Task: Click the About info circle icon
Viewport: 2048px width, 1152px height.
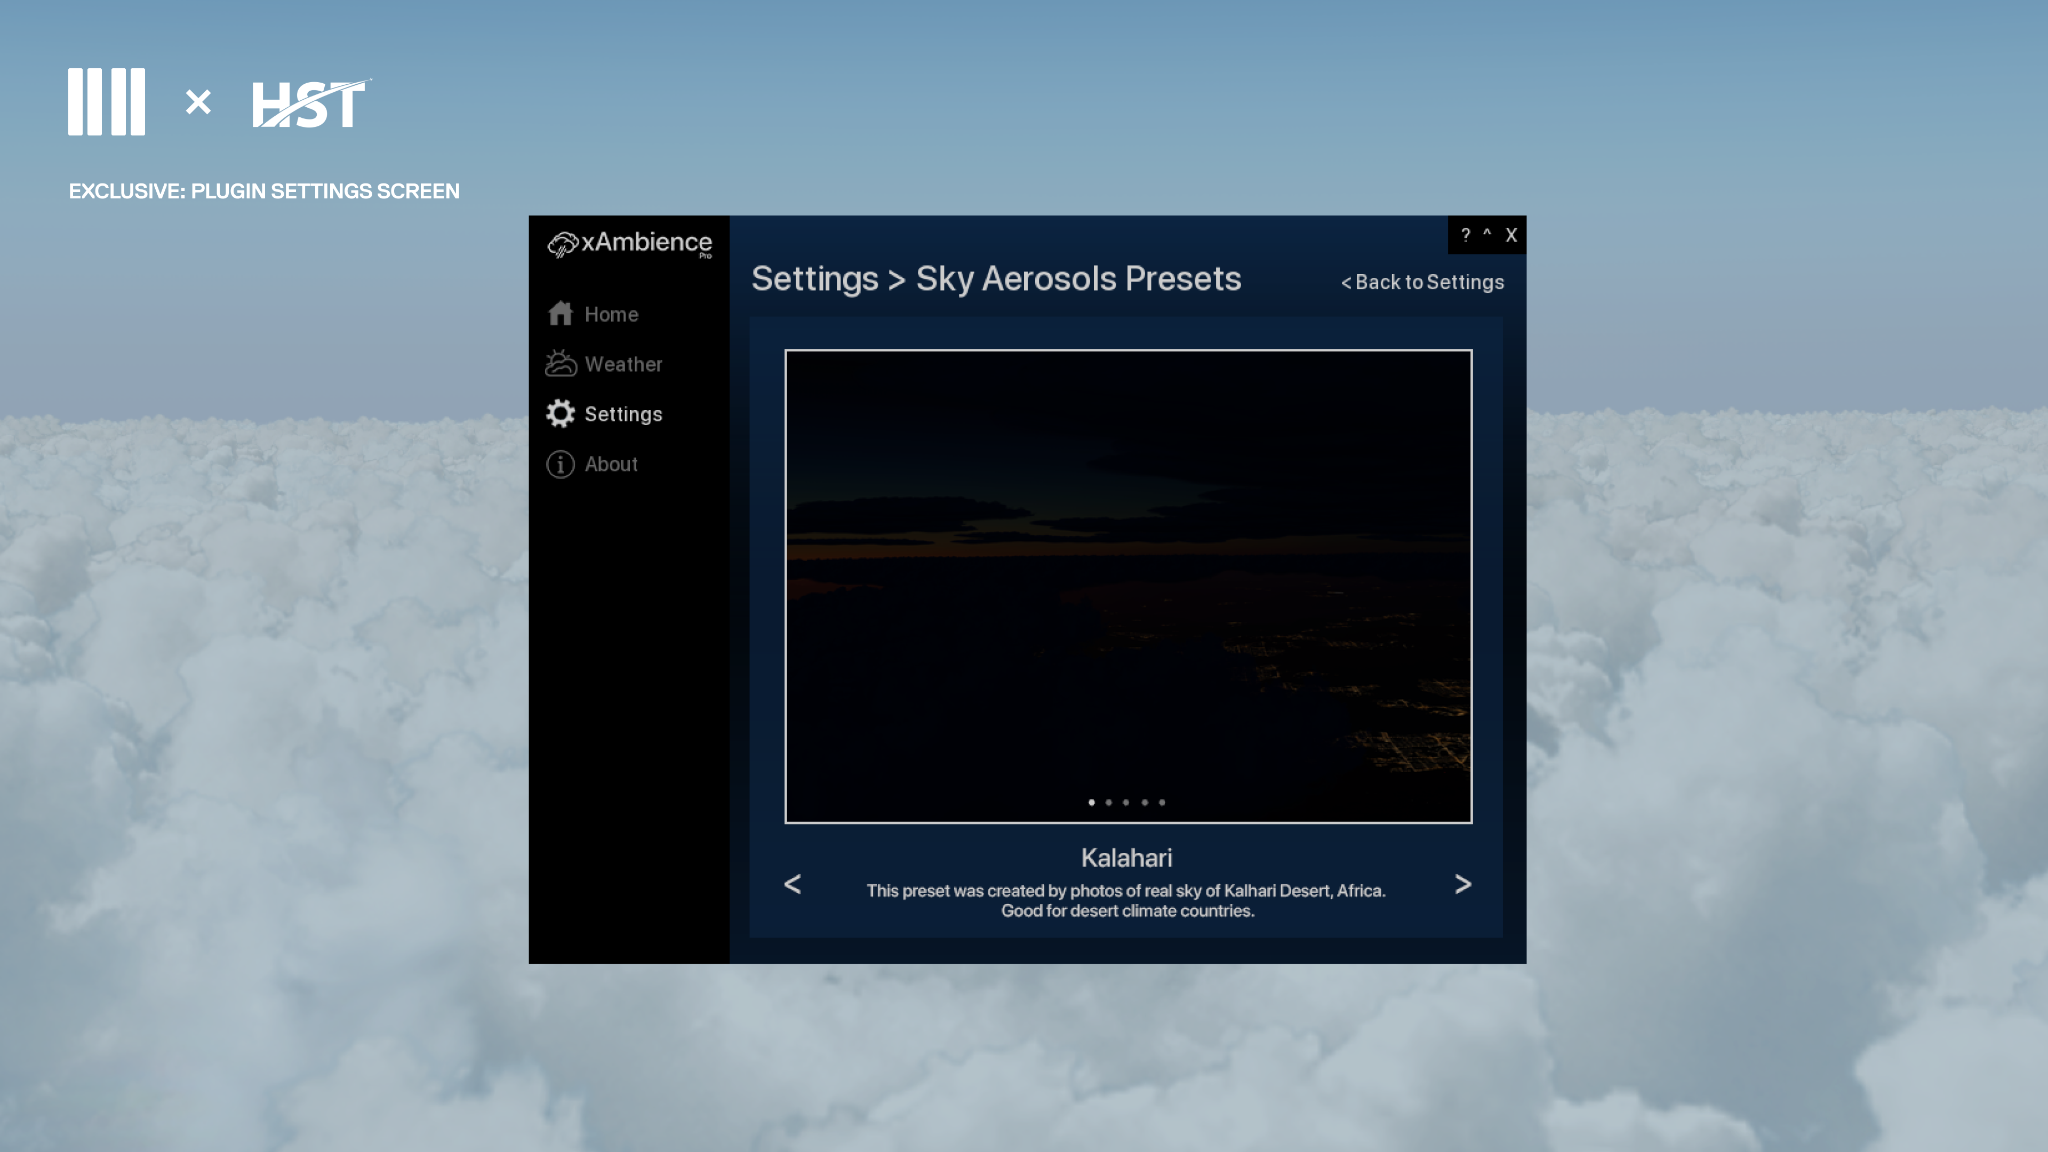Action: pyautogui.click(x=560, y=464)
